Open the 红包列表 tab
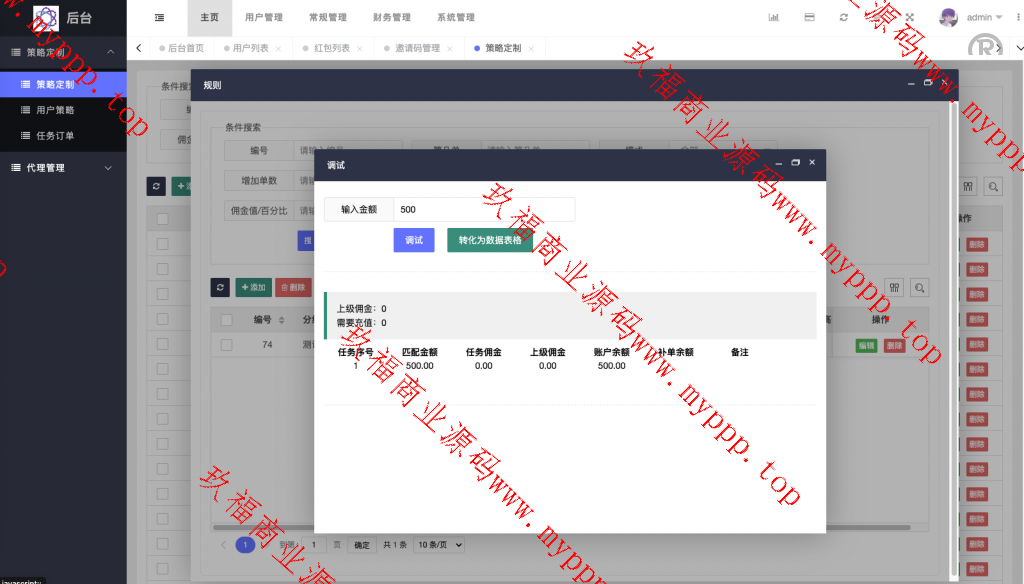 tap(331, 48)
